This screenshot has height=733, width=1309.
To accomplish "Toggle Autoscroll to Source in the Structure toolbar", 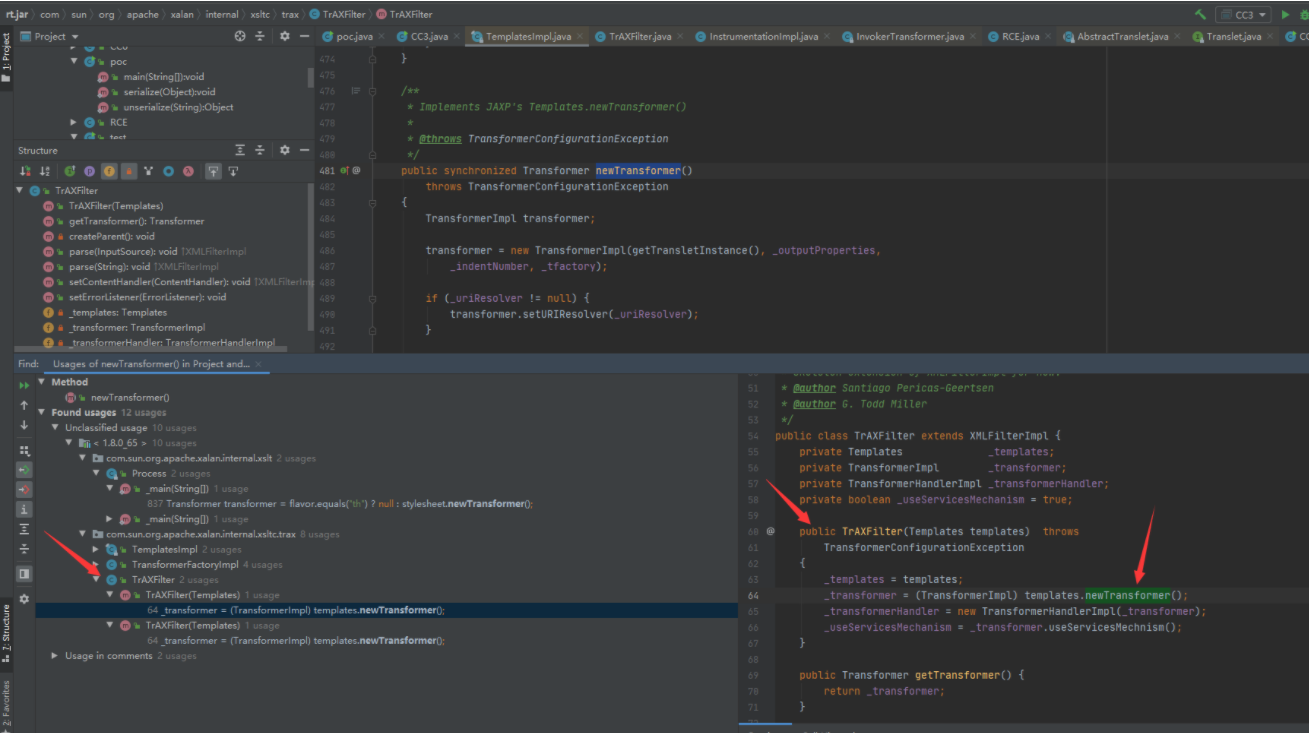I will (213, 171).
